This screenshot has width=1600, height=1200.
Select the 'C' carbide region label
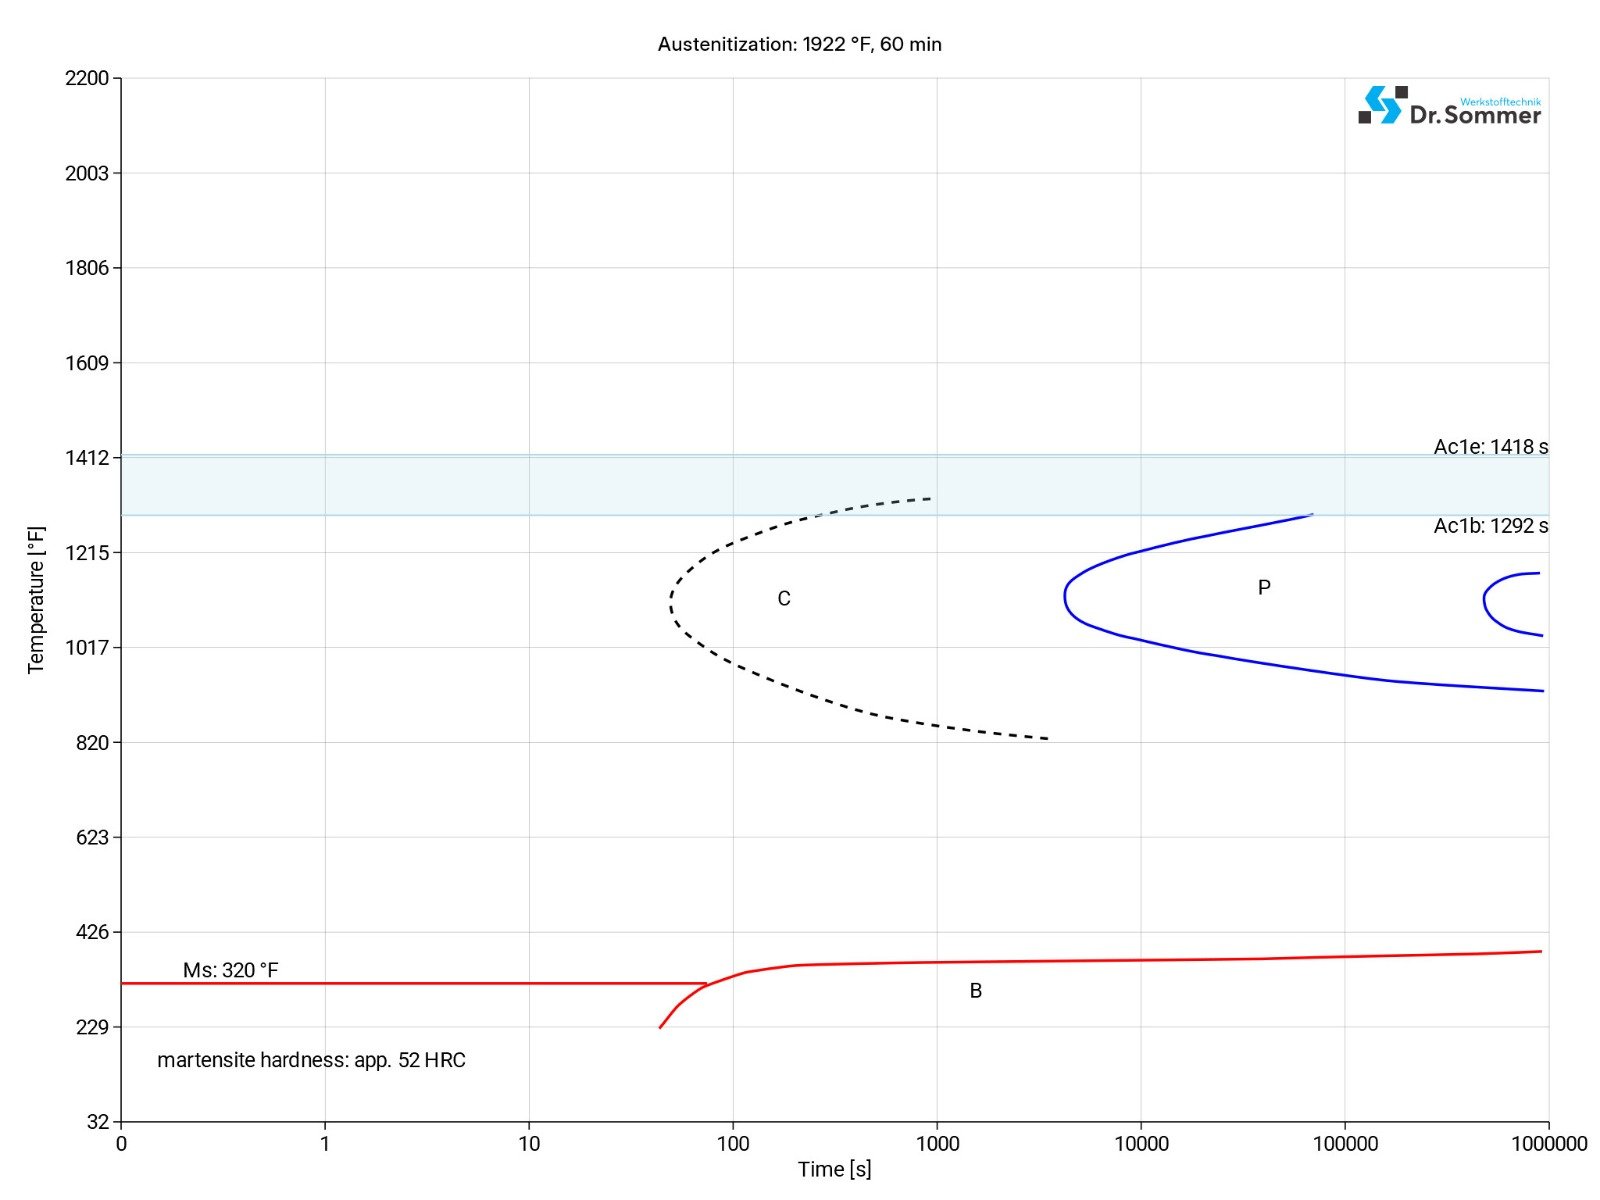784,599
